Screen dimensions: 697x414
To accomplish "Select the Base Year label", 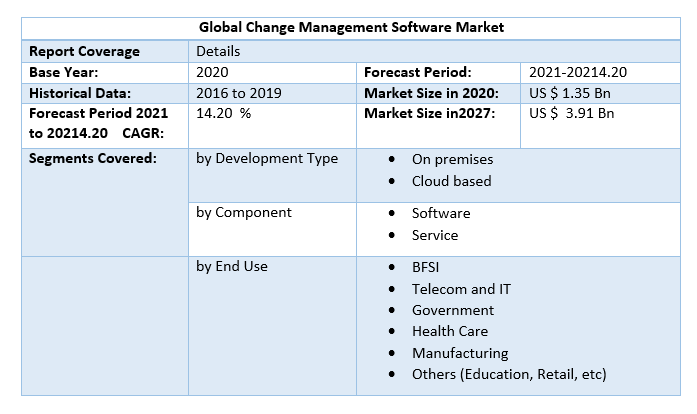I will point(64,72).
